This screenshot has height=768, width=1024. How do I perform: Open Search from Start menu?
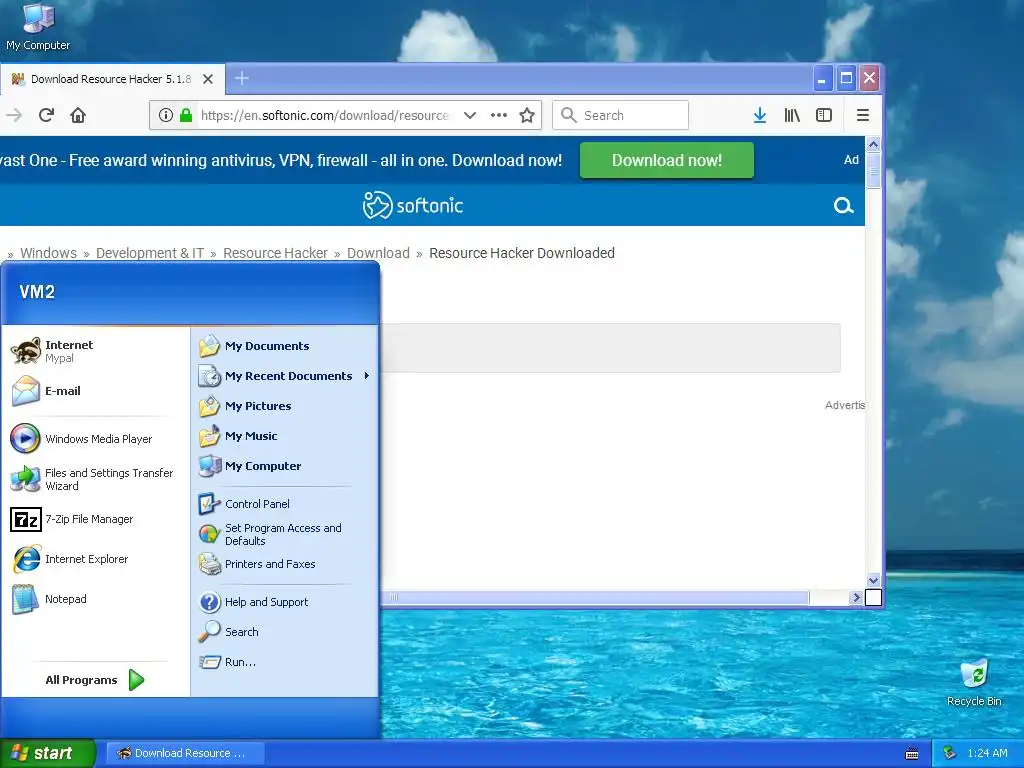click(284, 632)
